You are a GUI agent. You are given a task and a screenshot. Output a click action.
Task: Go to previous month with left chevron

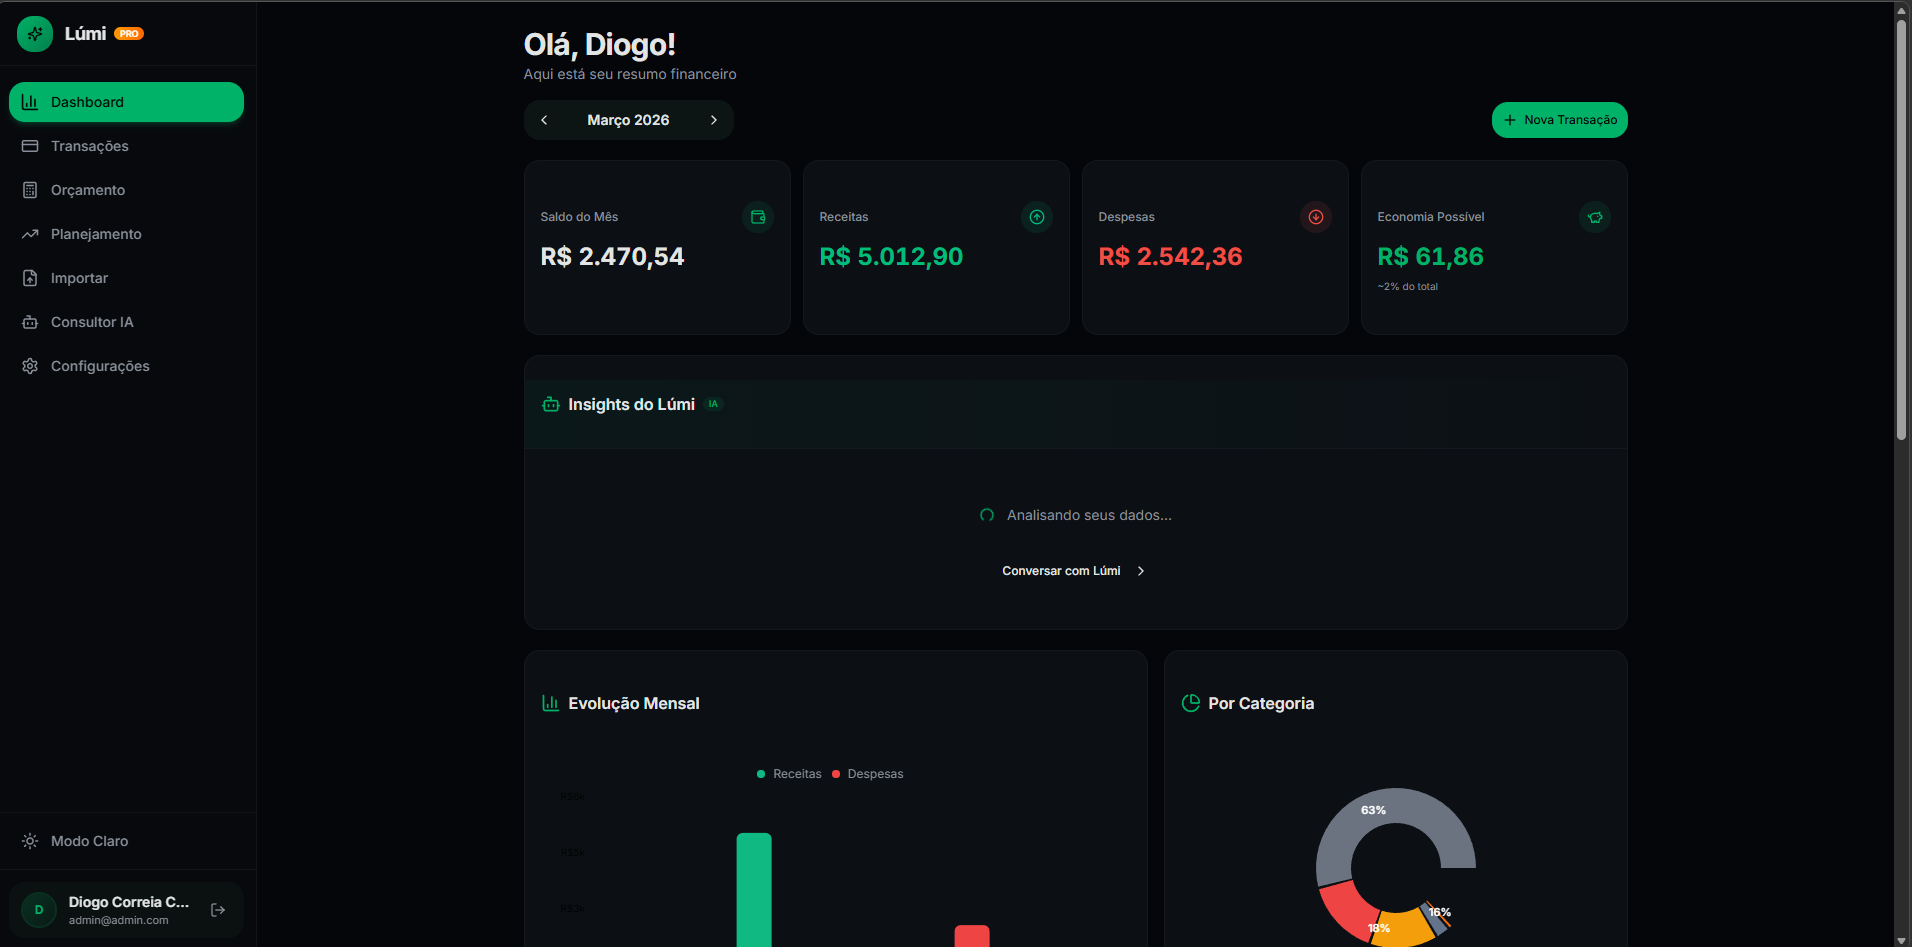(x=544, y=120)
